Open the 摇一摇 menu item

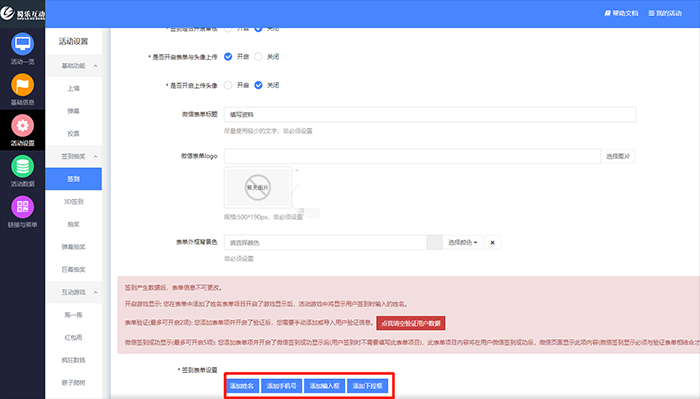74,315
